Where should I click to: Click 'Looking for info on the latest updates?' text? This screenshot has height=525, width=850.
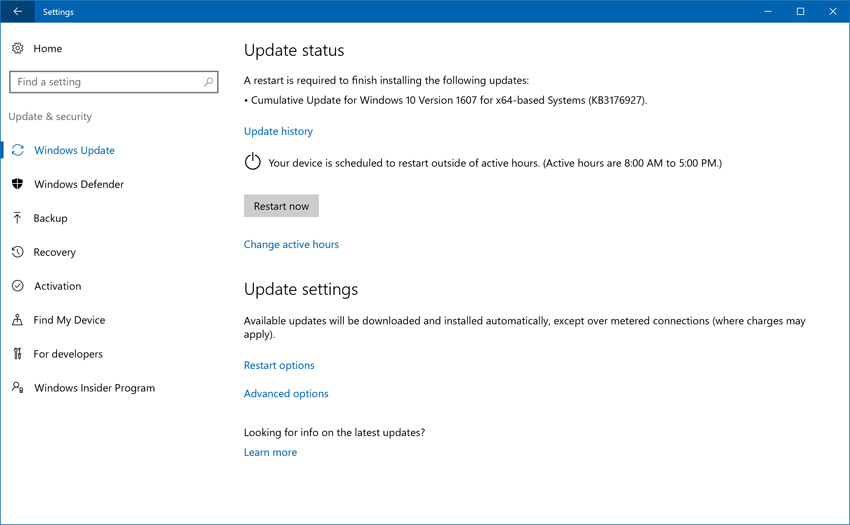coord(334,432)
